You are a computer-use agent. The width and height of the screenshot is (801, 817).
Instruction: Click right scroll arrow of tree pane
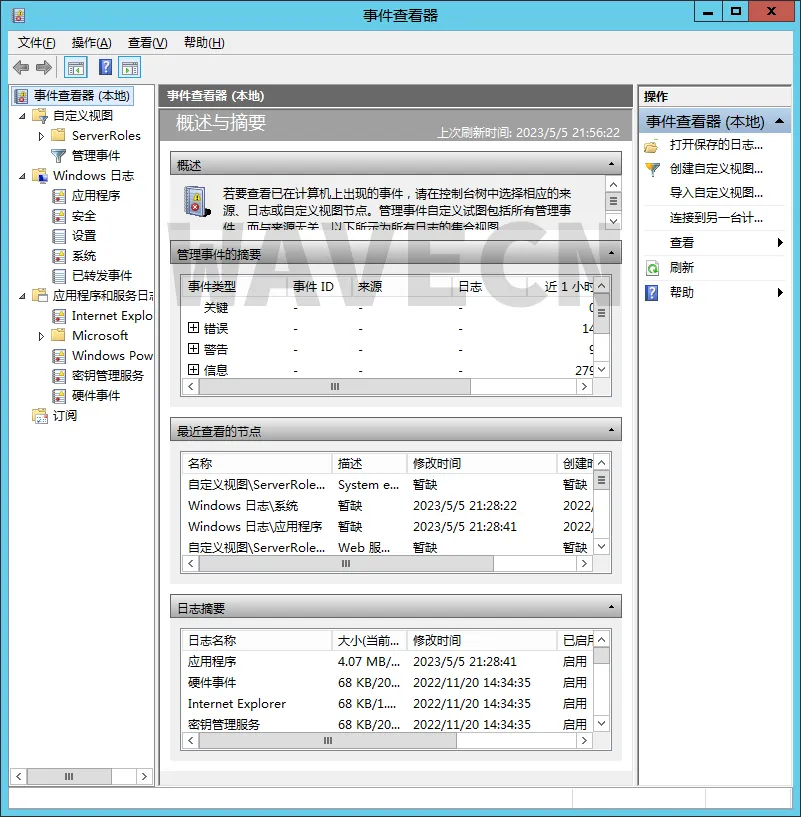[x=144, y=776]
